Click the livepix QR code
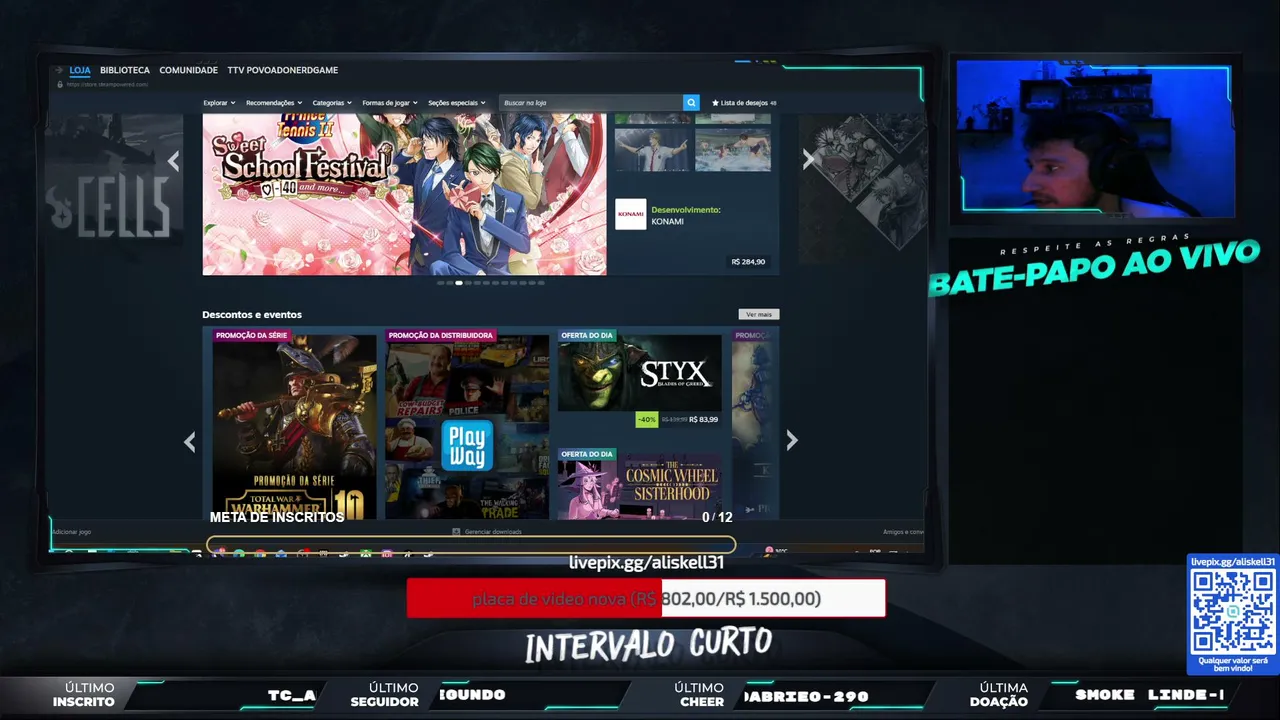The width and height of the screenshot is (1280, 720). pyautogui.click(x=1232, y=611)
